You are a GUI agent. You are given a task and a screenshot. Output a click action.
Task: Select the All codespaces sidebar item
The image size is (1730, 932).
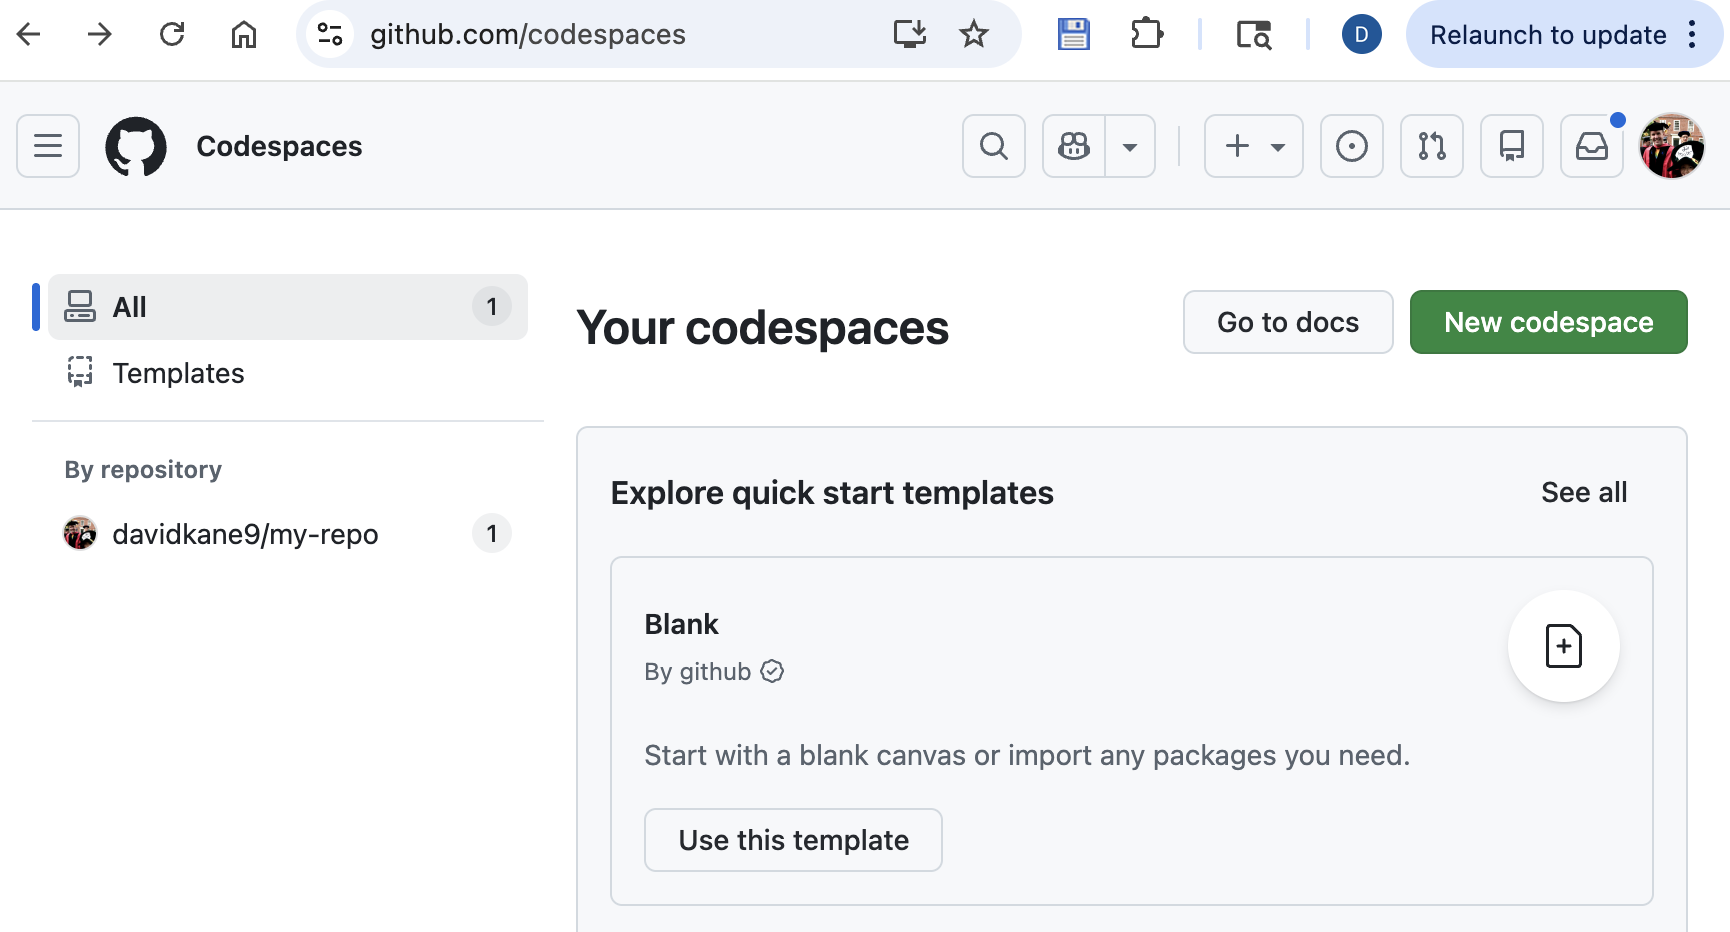[x=287, y=307]
